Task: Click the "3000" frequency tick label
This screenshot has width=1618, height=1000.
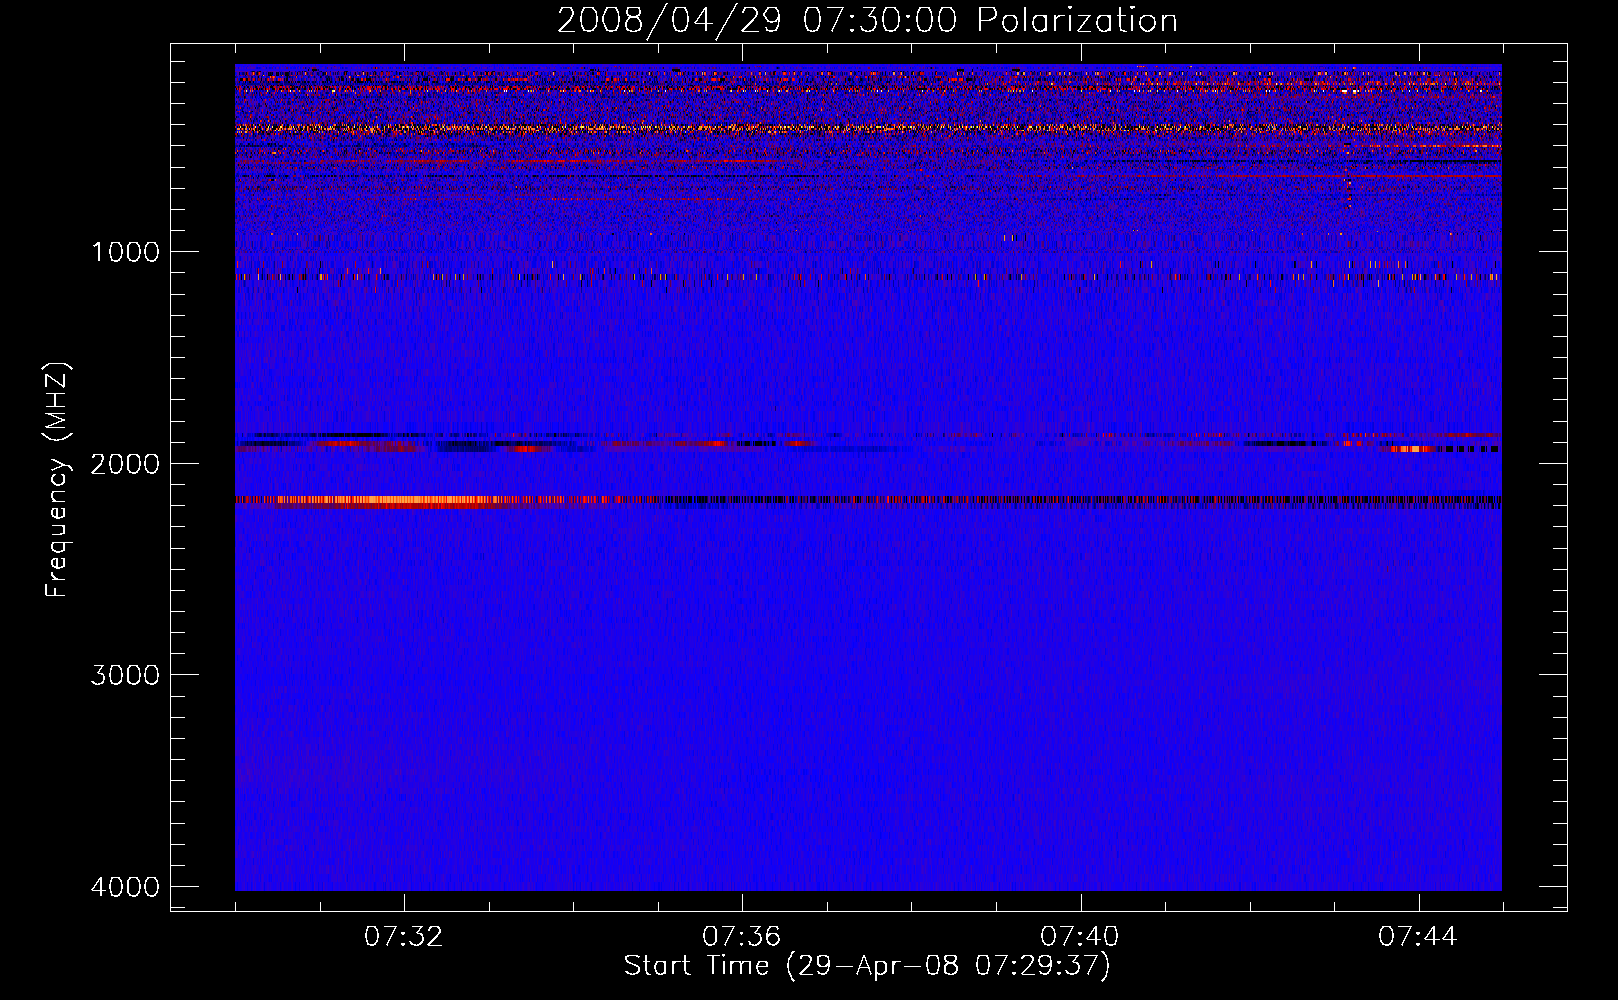Action: [125, 675]
